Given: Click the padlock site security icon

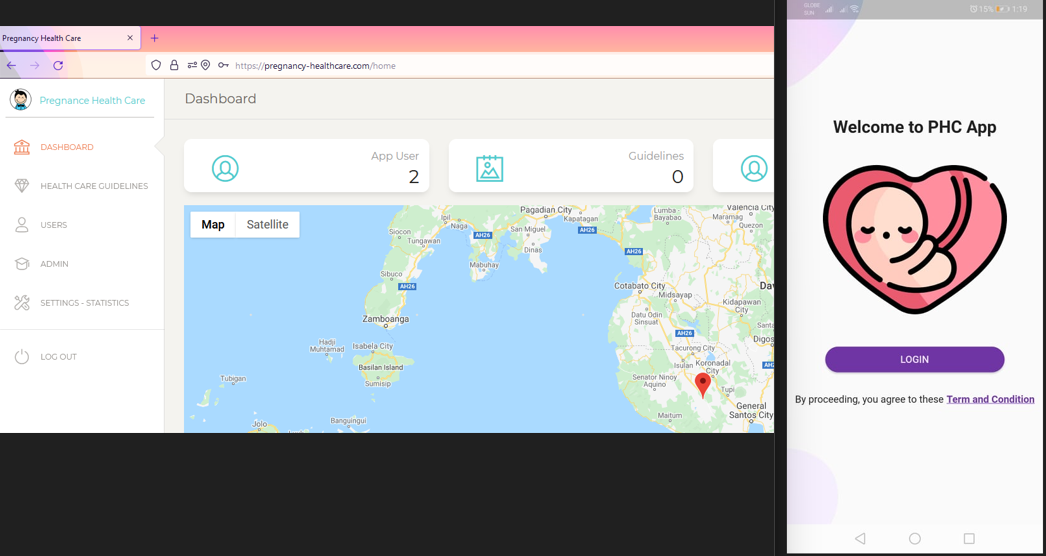Looking at the screenshot, I should 174,65.
